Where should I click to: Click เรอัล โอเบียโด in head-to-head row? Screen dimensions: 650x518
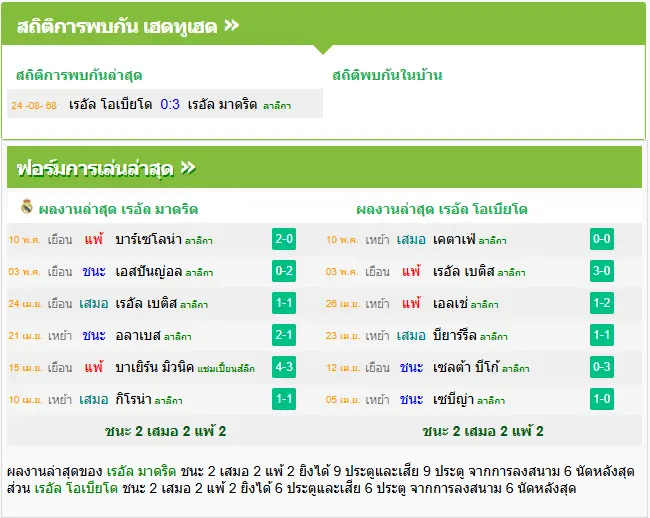pos(111,104)
